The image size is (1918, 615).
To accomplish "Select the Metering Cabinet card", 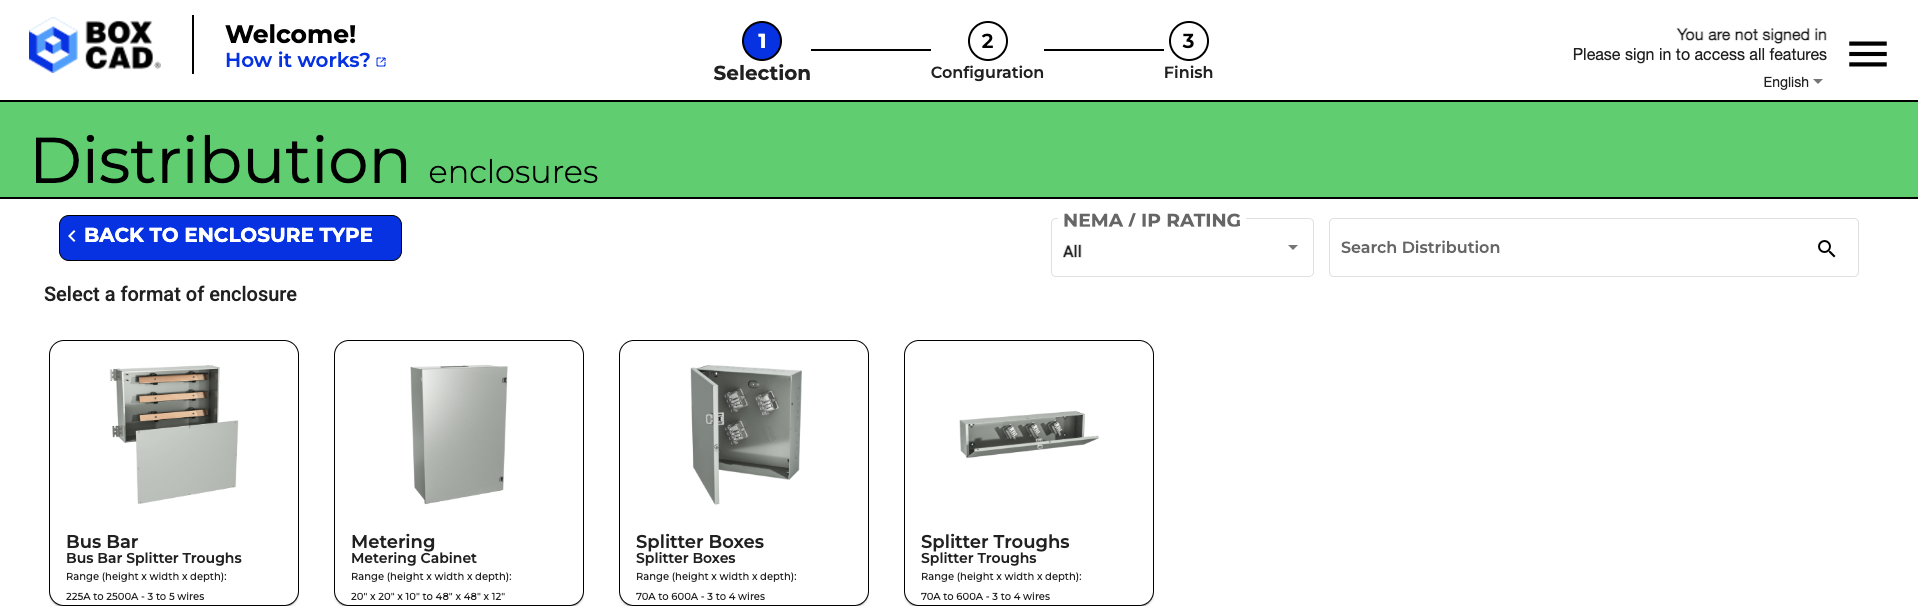I will pos(459,473).
